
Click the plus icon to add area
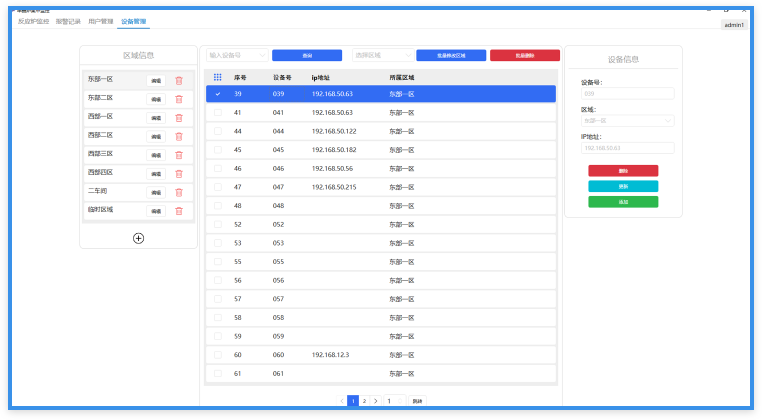[138, 238]
